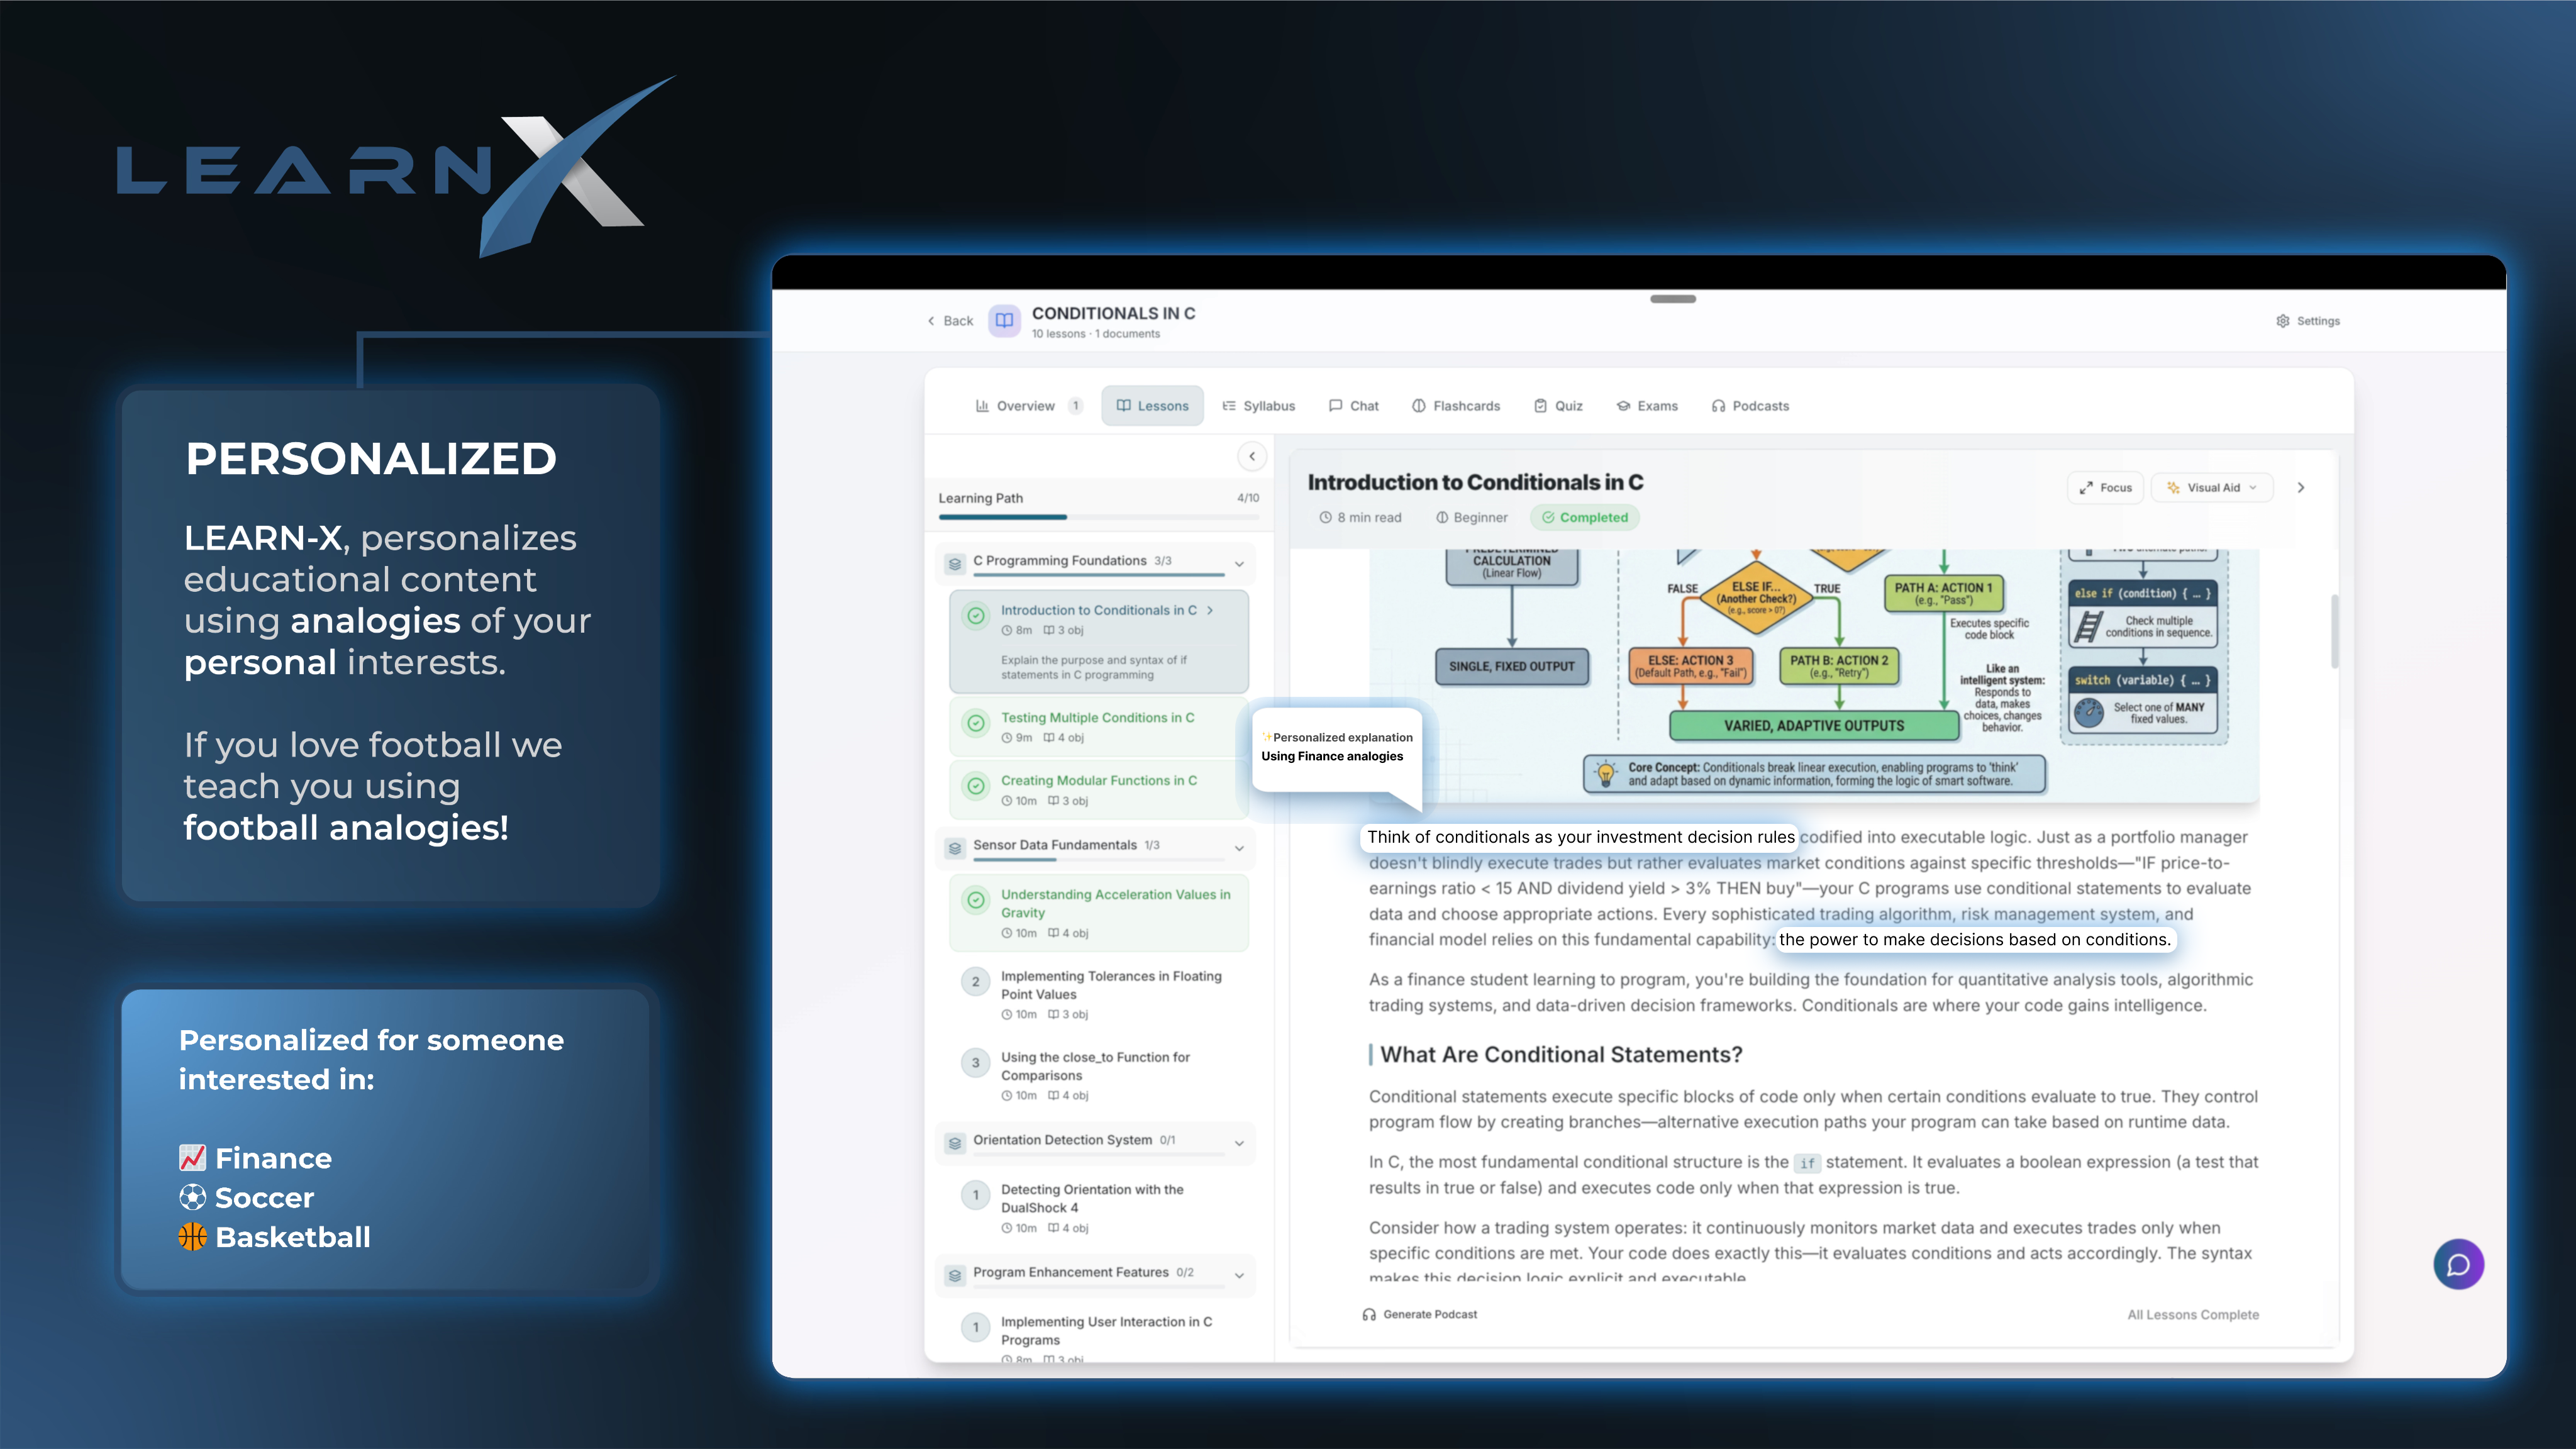2576x1449 pixels.
Task: Collapse the lesson sidebar with the left chevron
Action: 1251,456
